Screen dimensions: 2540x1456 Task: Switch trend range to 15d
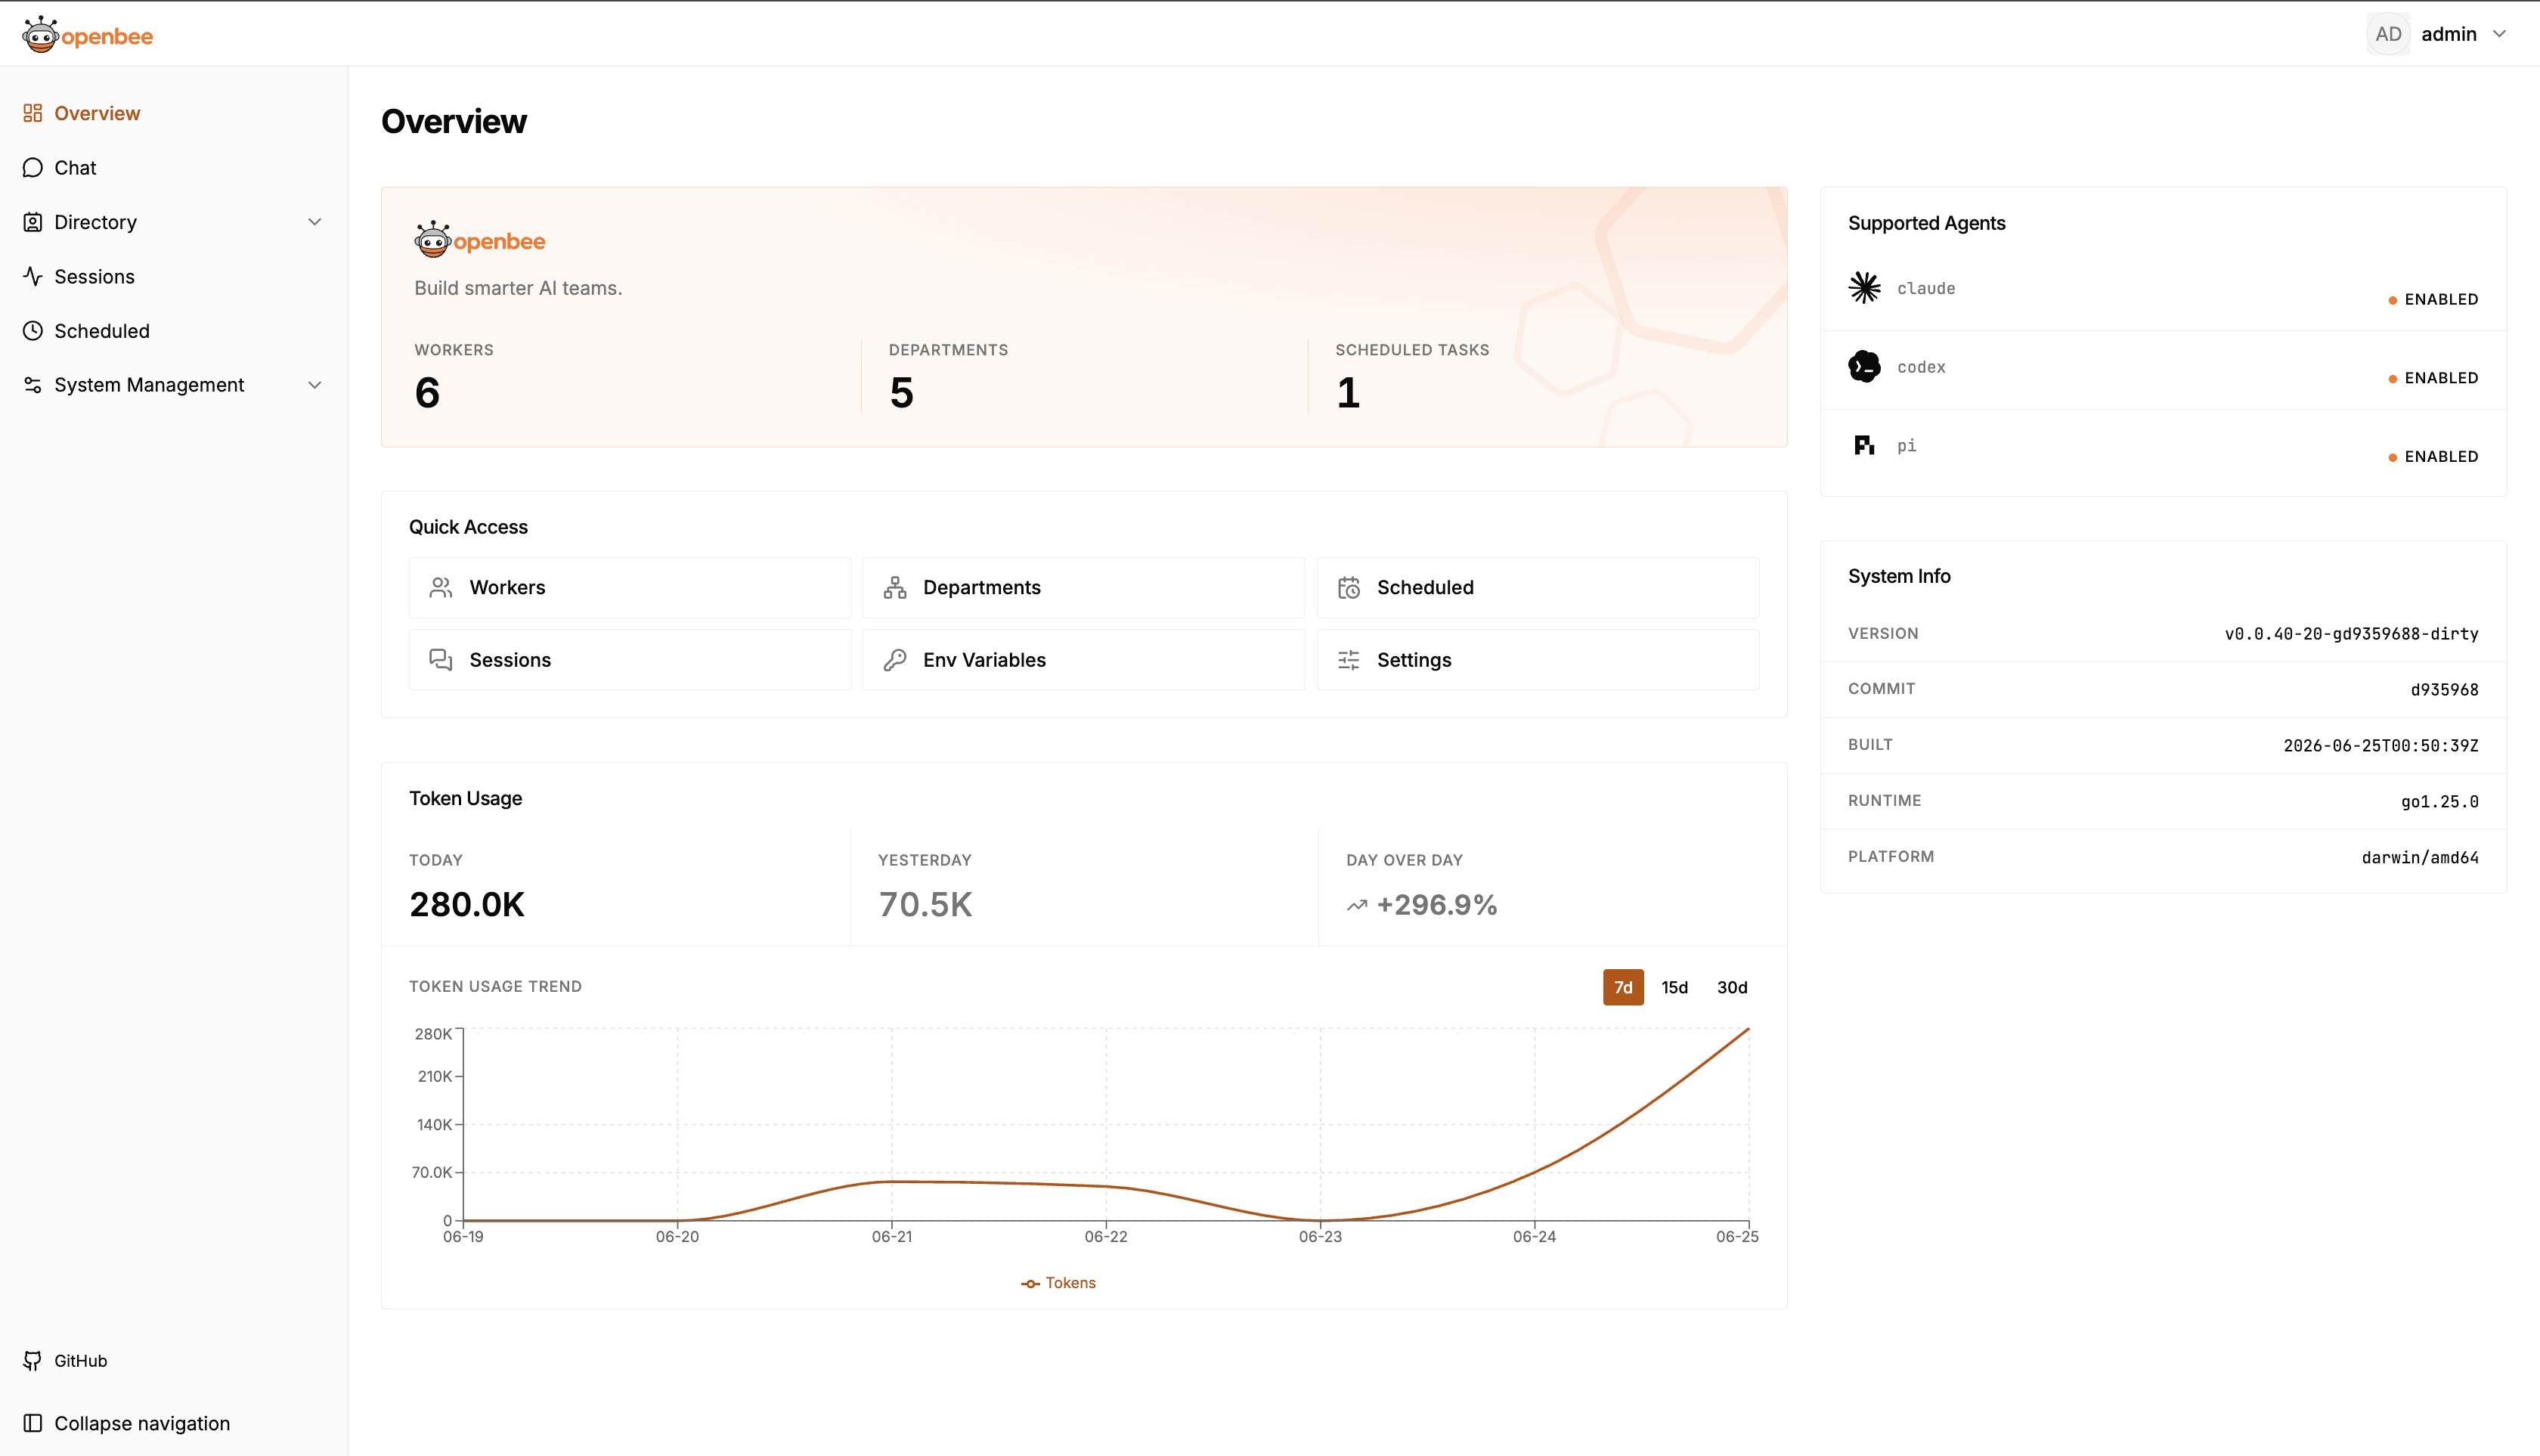(x=1675, y=987)
